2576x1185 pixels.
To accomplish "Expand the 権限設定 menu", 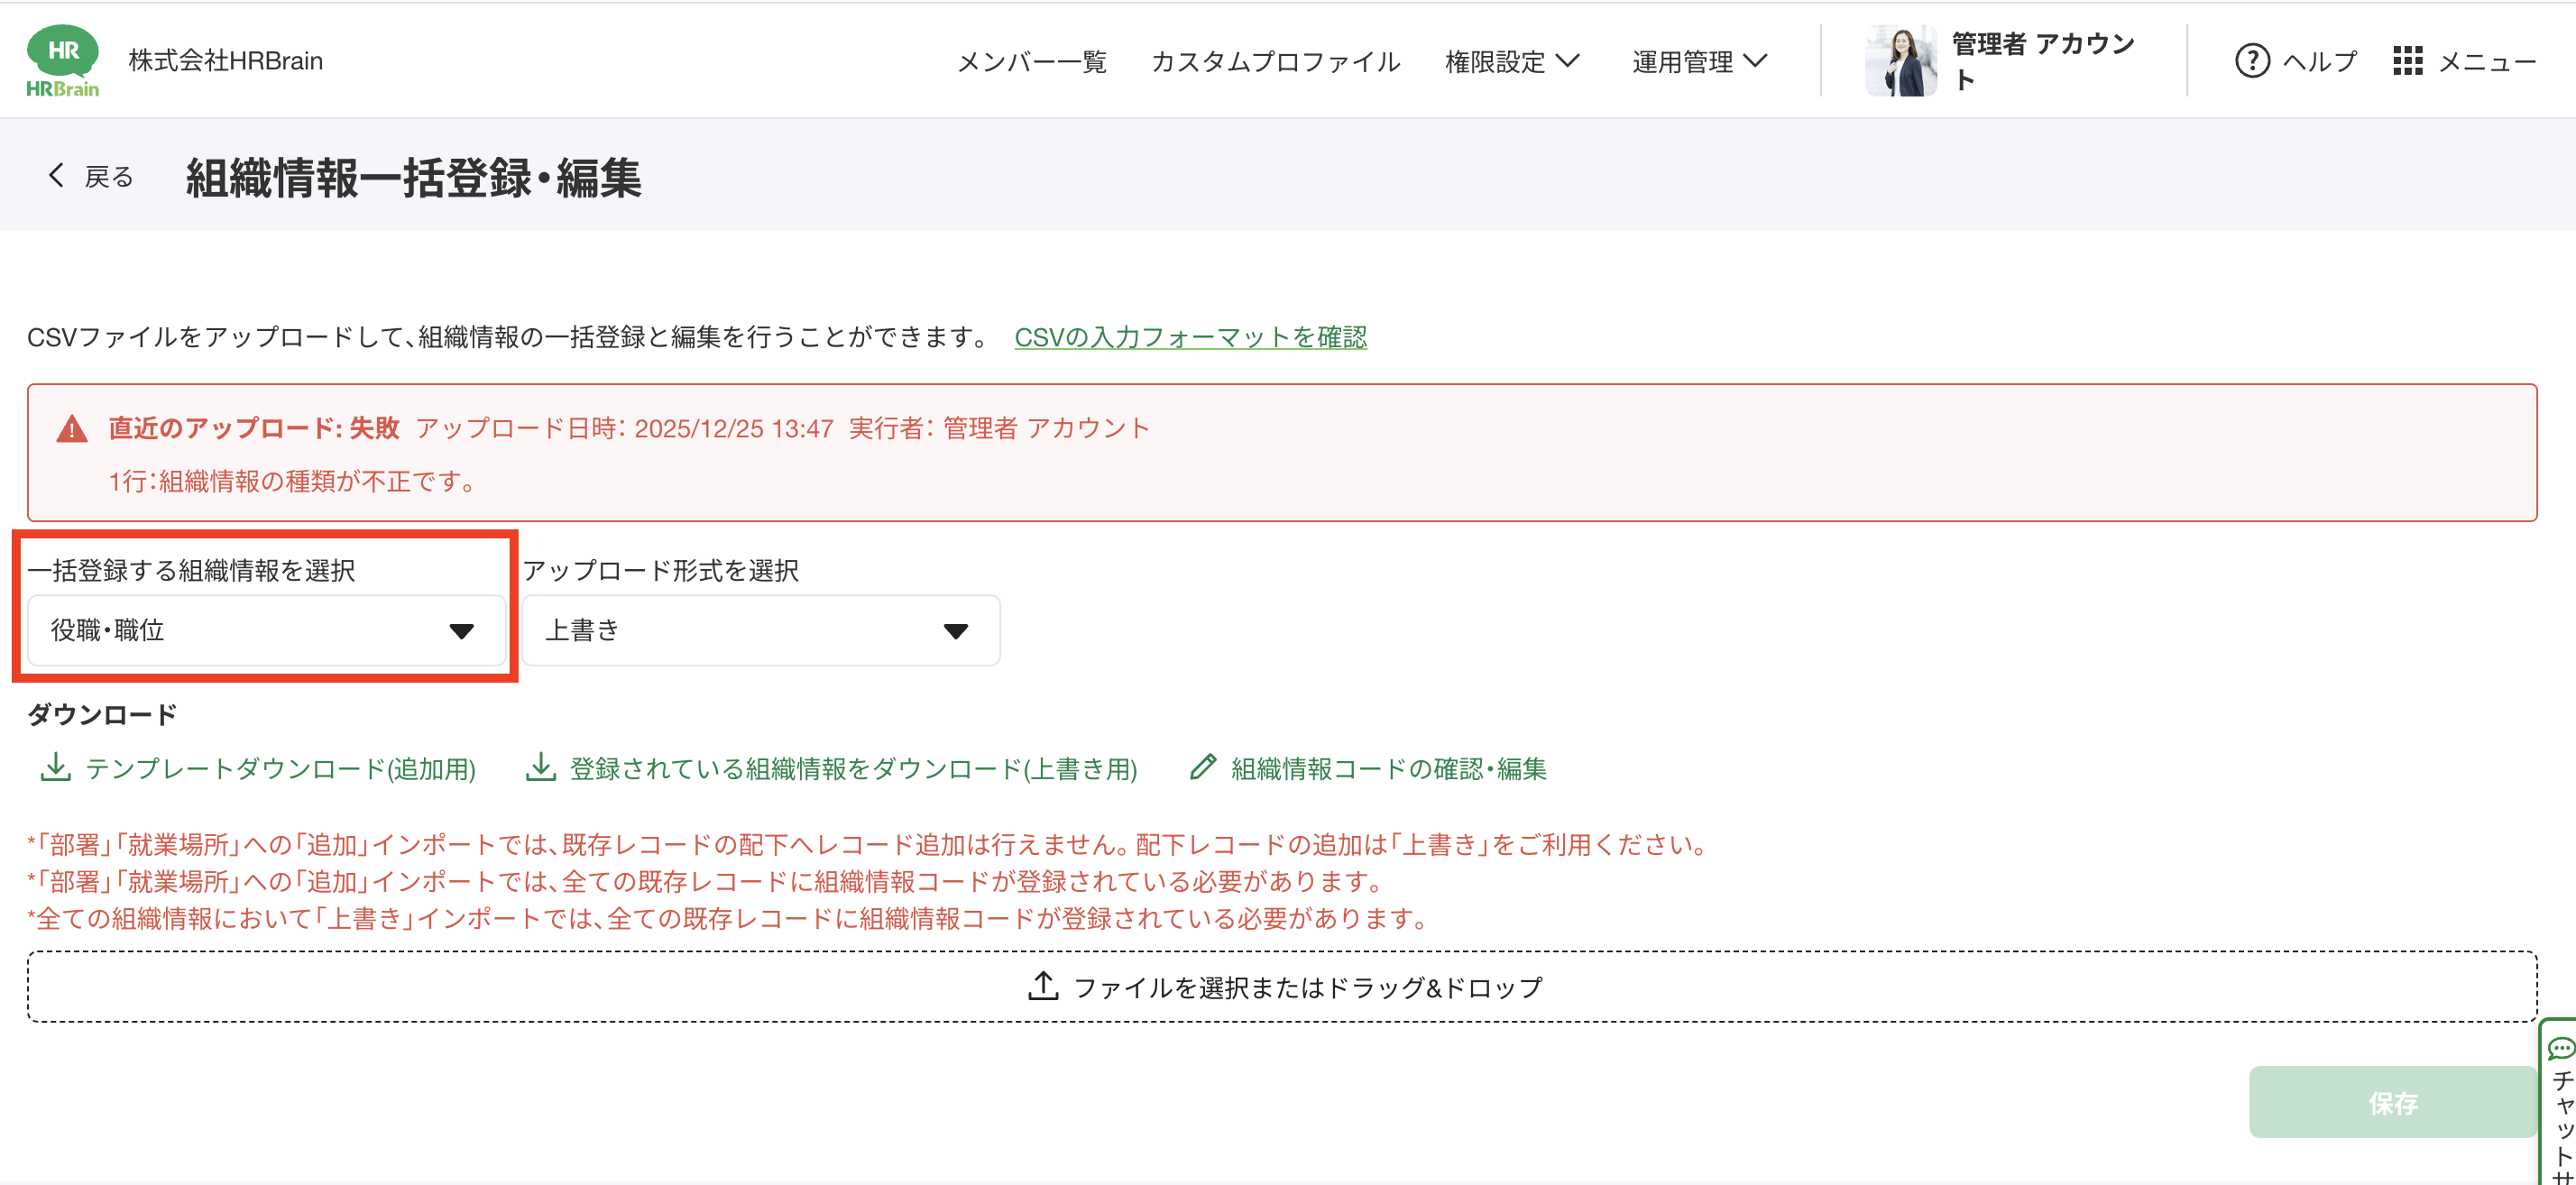I will pyautogui.click(x=1511, y=61).
